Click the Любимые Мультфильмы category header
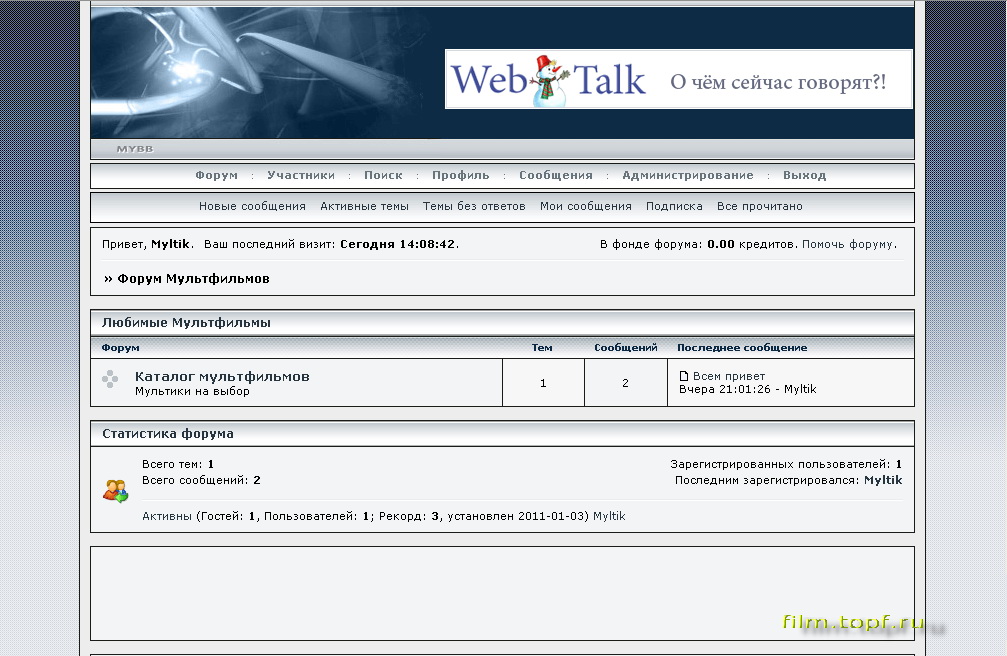 click(x=186, y=323)
